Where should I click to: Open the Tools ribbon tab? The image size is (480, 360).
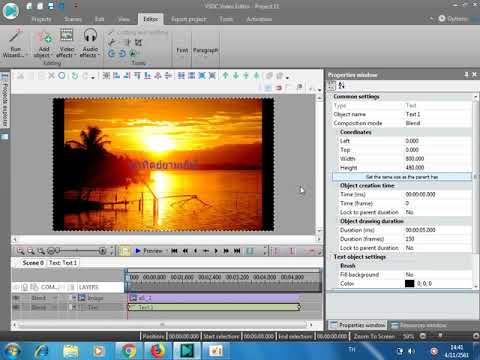click(226, 19)
